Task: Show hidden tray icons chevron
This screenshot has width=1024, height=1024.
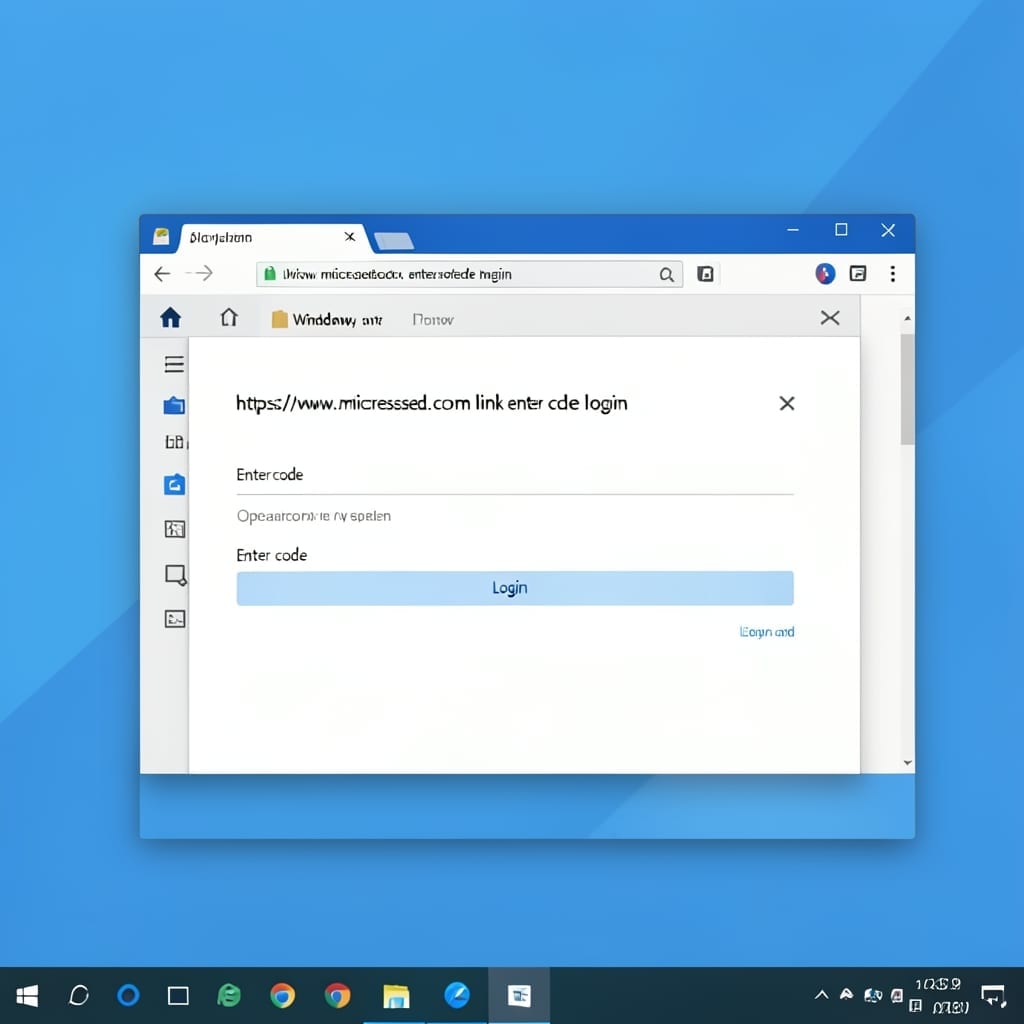Action: (822, 995)
